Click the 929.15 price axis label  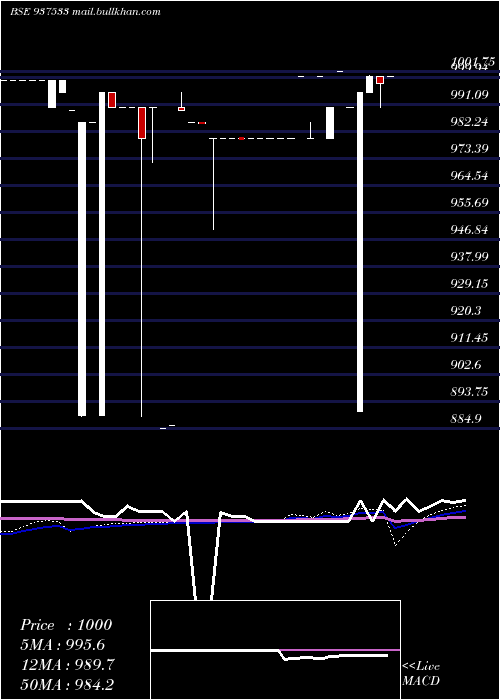[x=469, y=284]
